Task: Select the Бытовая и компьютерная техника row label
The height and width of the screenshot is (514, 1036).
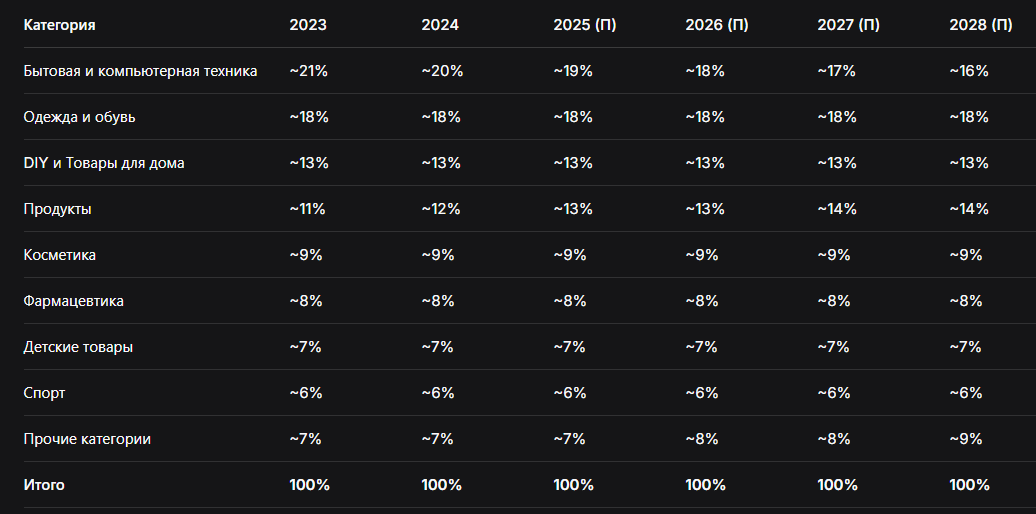Action: click(x=140, y=71)
